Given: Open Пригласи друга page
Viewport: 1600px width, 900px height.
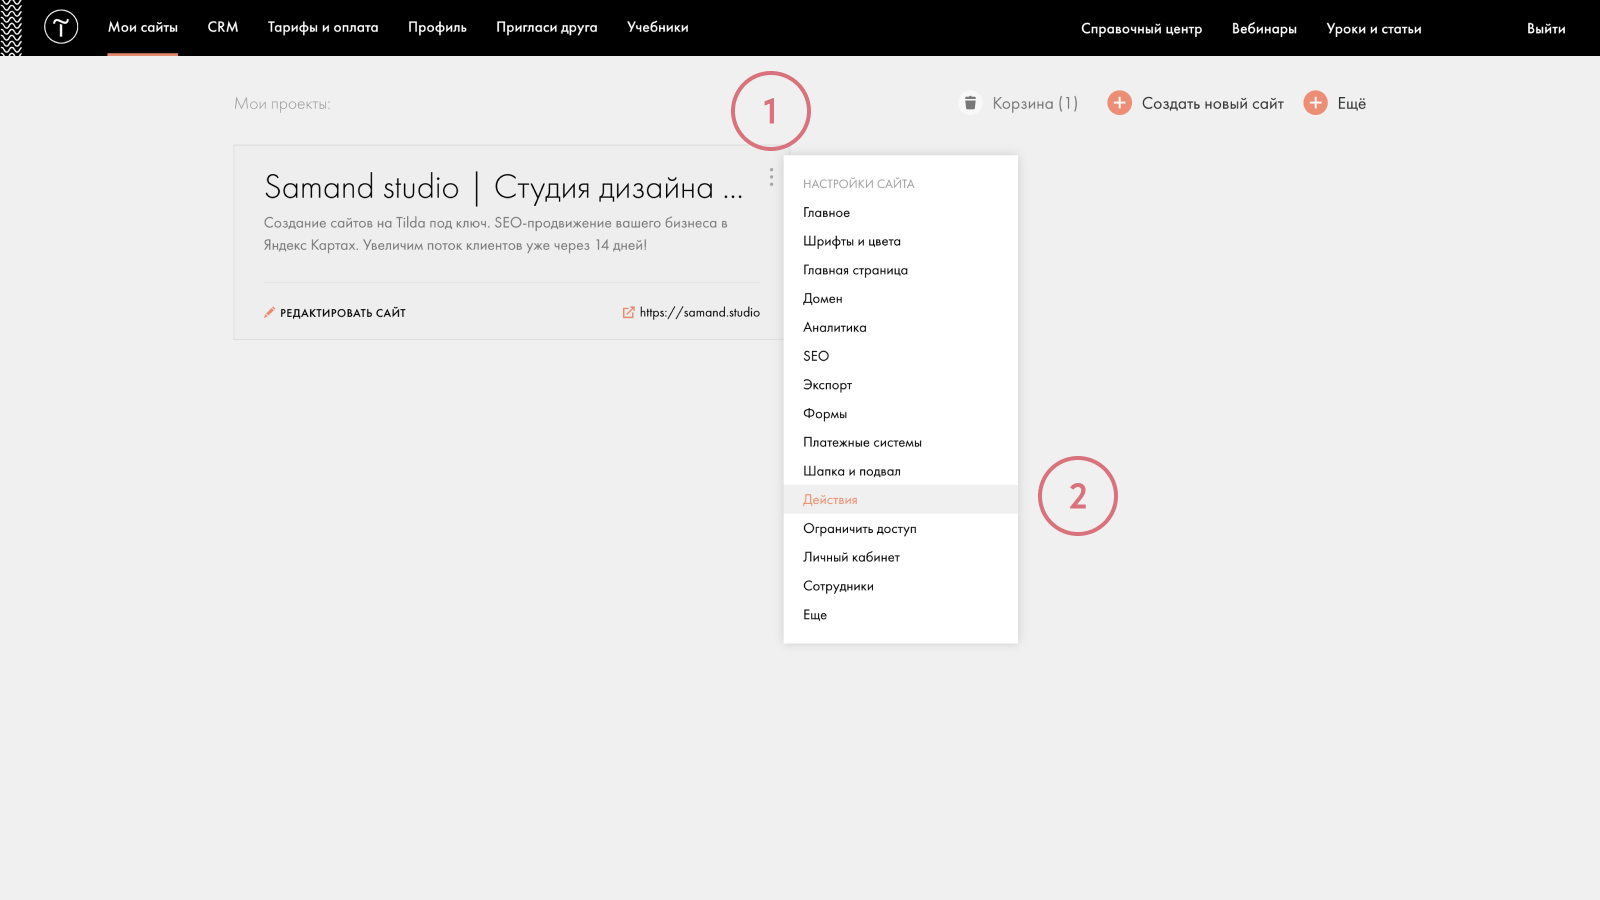Looking at the screenshot, I should coord(547,27).
